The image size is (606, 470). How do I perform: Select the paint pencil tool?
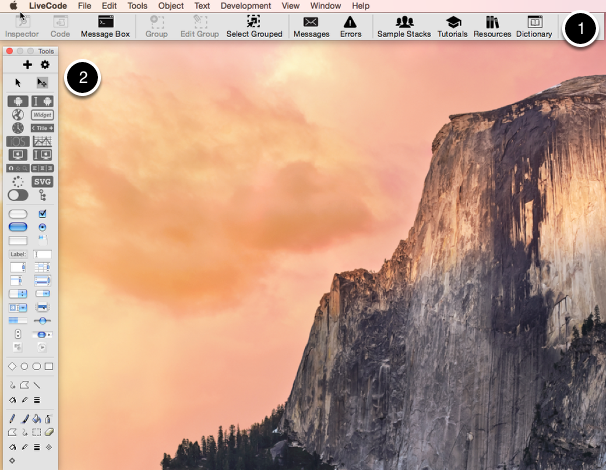pyautogui.click(x=12, y=419)
